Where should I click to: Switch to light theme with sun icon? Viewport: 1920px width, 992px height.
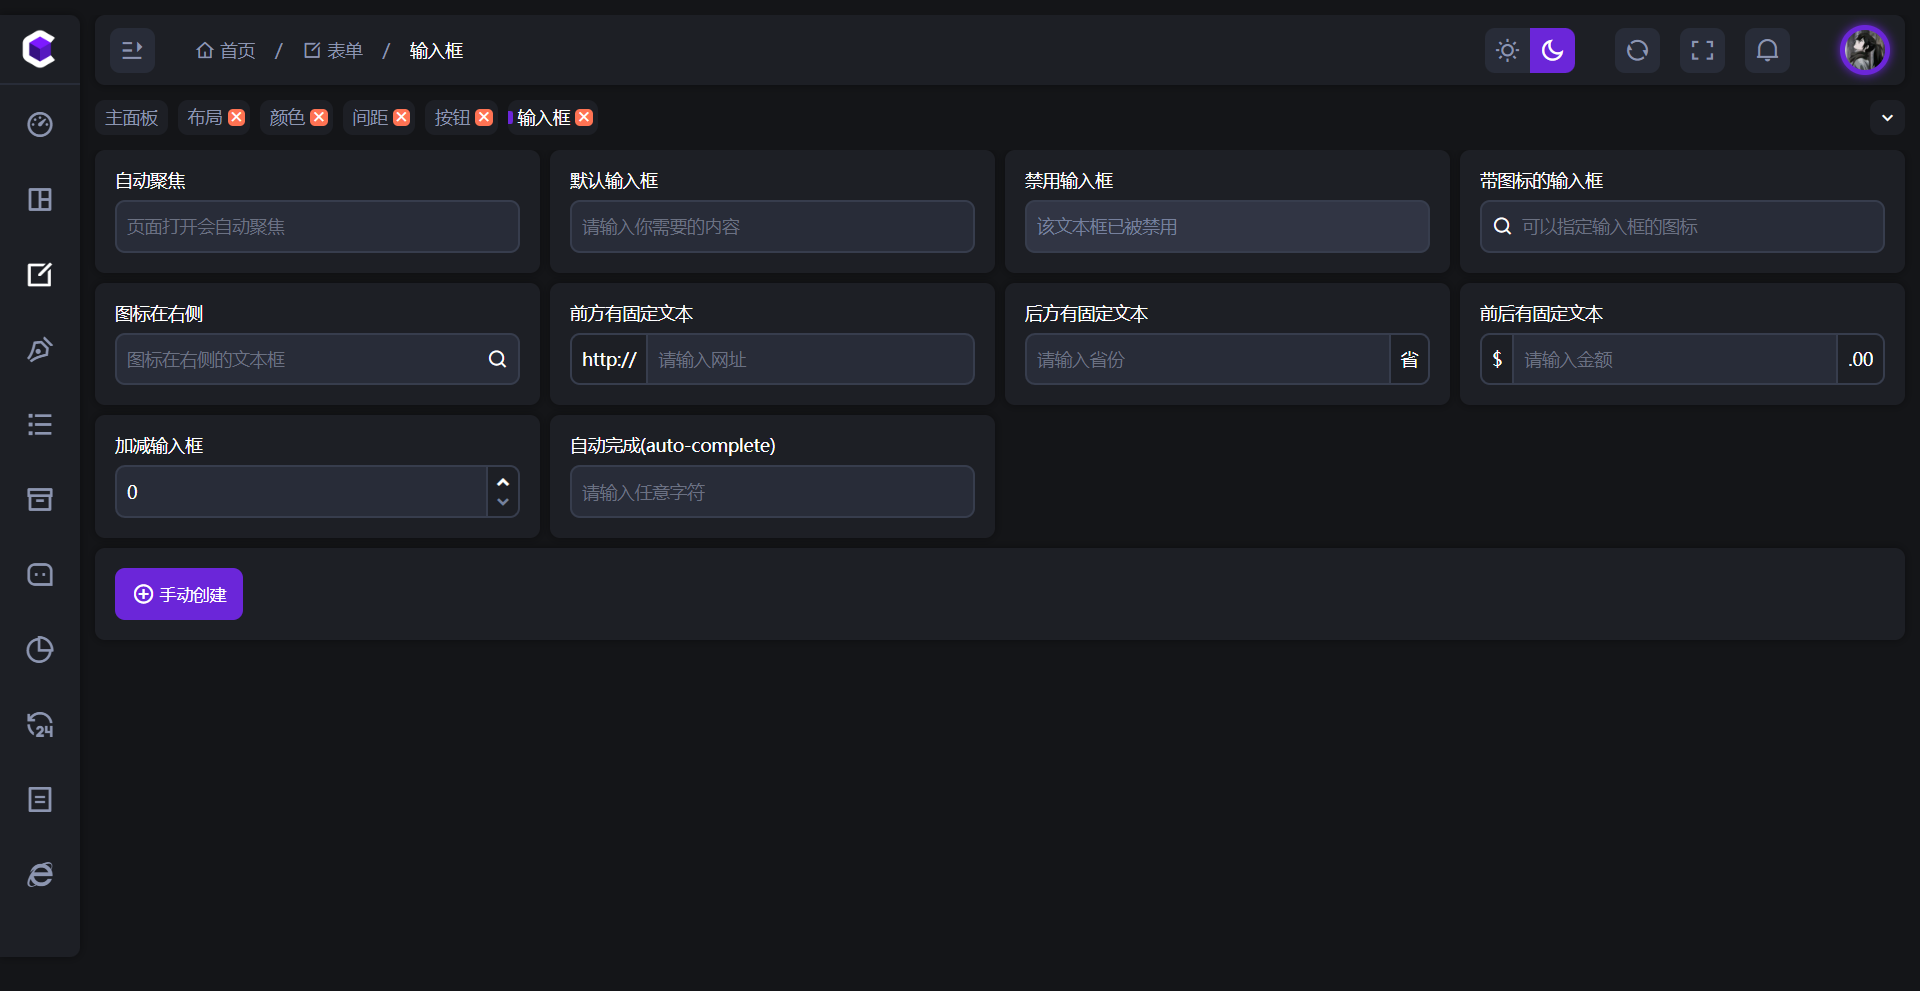pyautogui.click(x=1507, y=50)
